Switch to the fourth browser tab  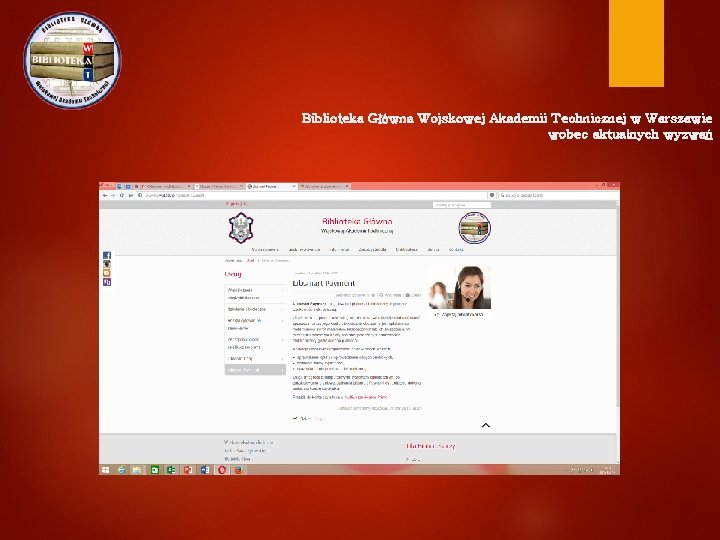[324, 186]
